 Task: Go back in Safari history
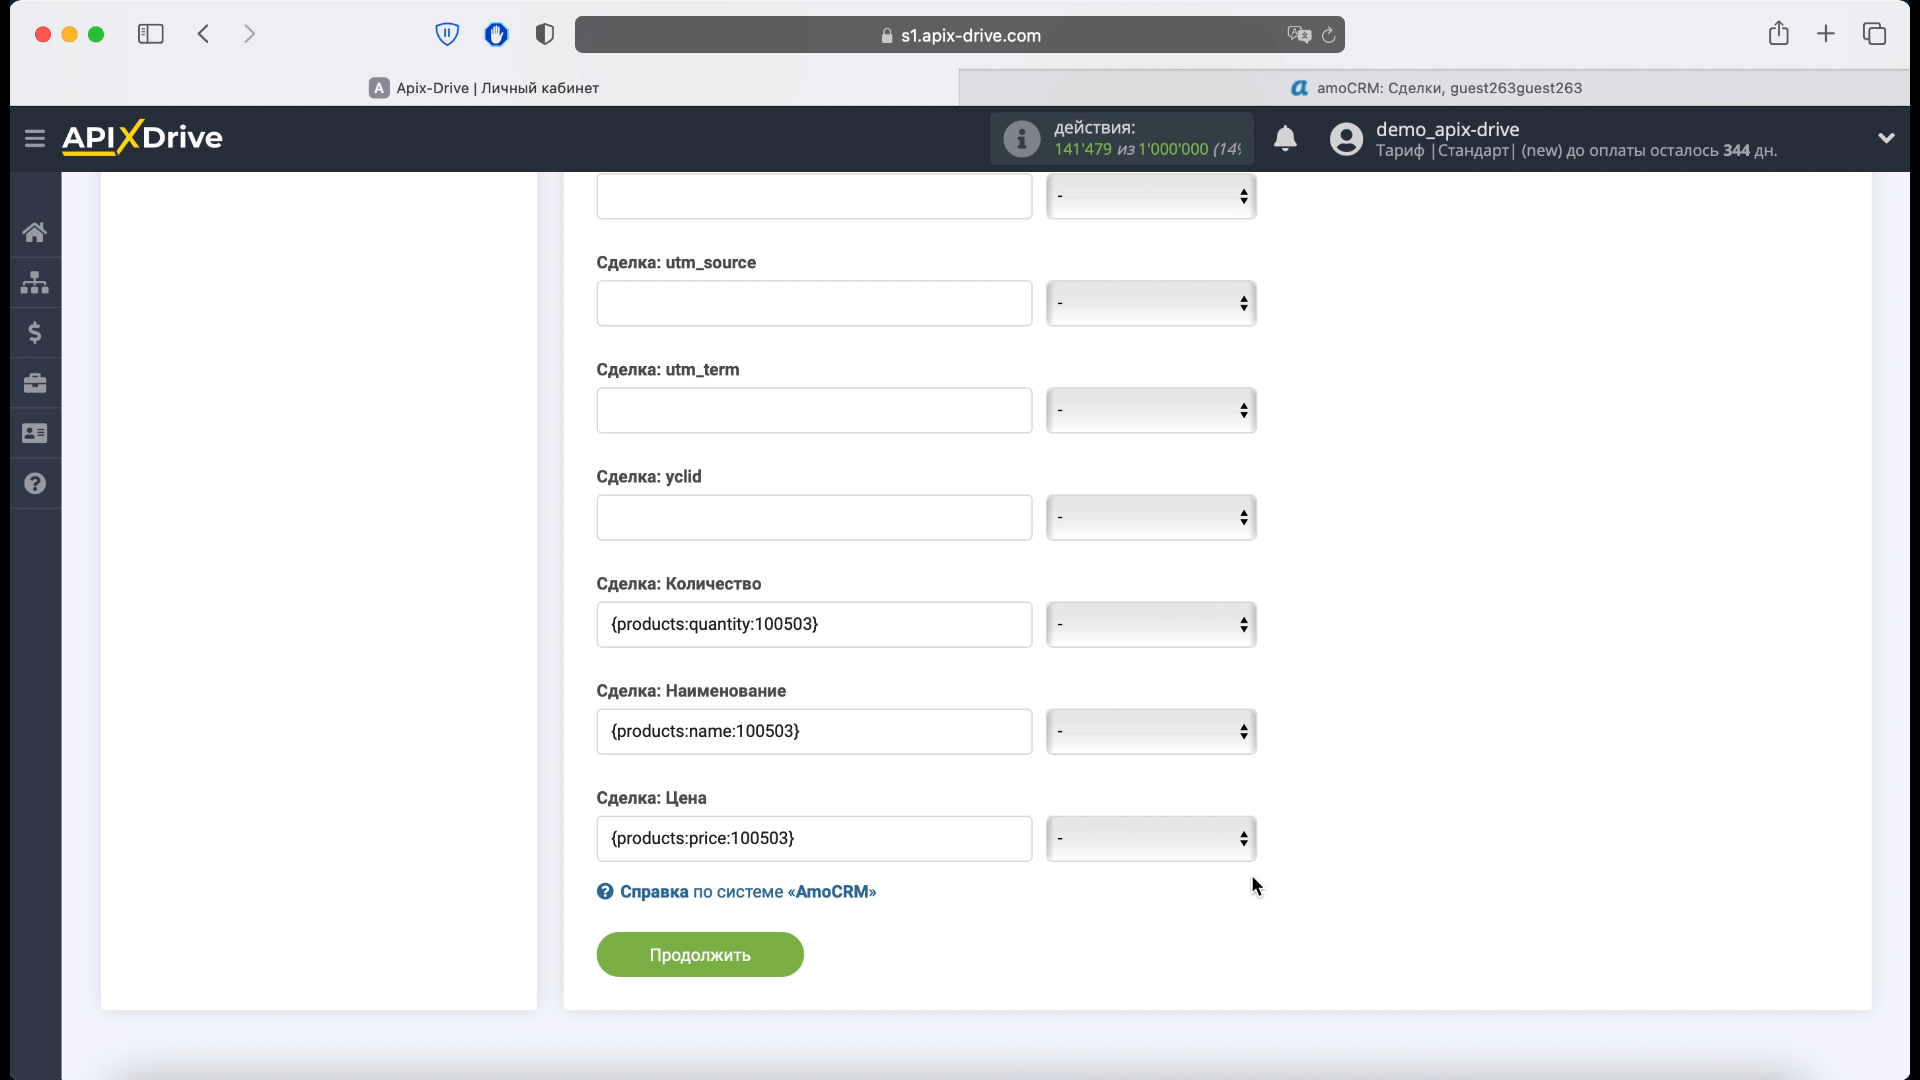[x=203, y=34]
